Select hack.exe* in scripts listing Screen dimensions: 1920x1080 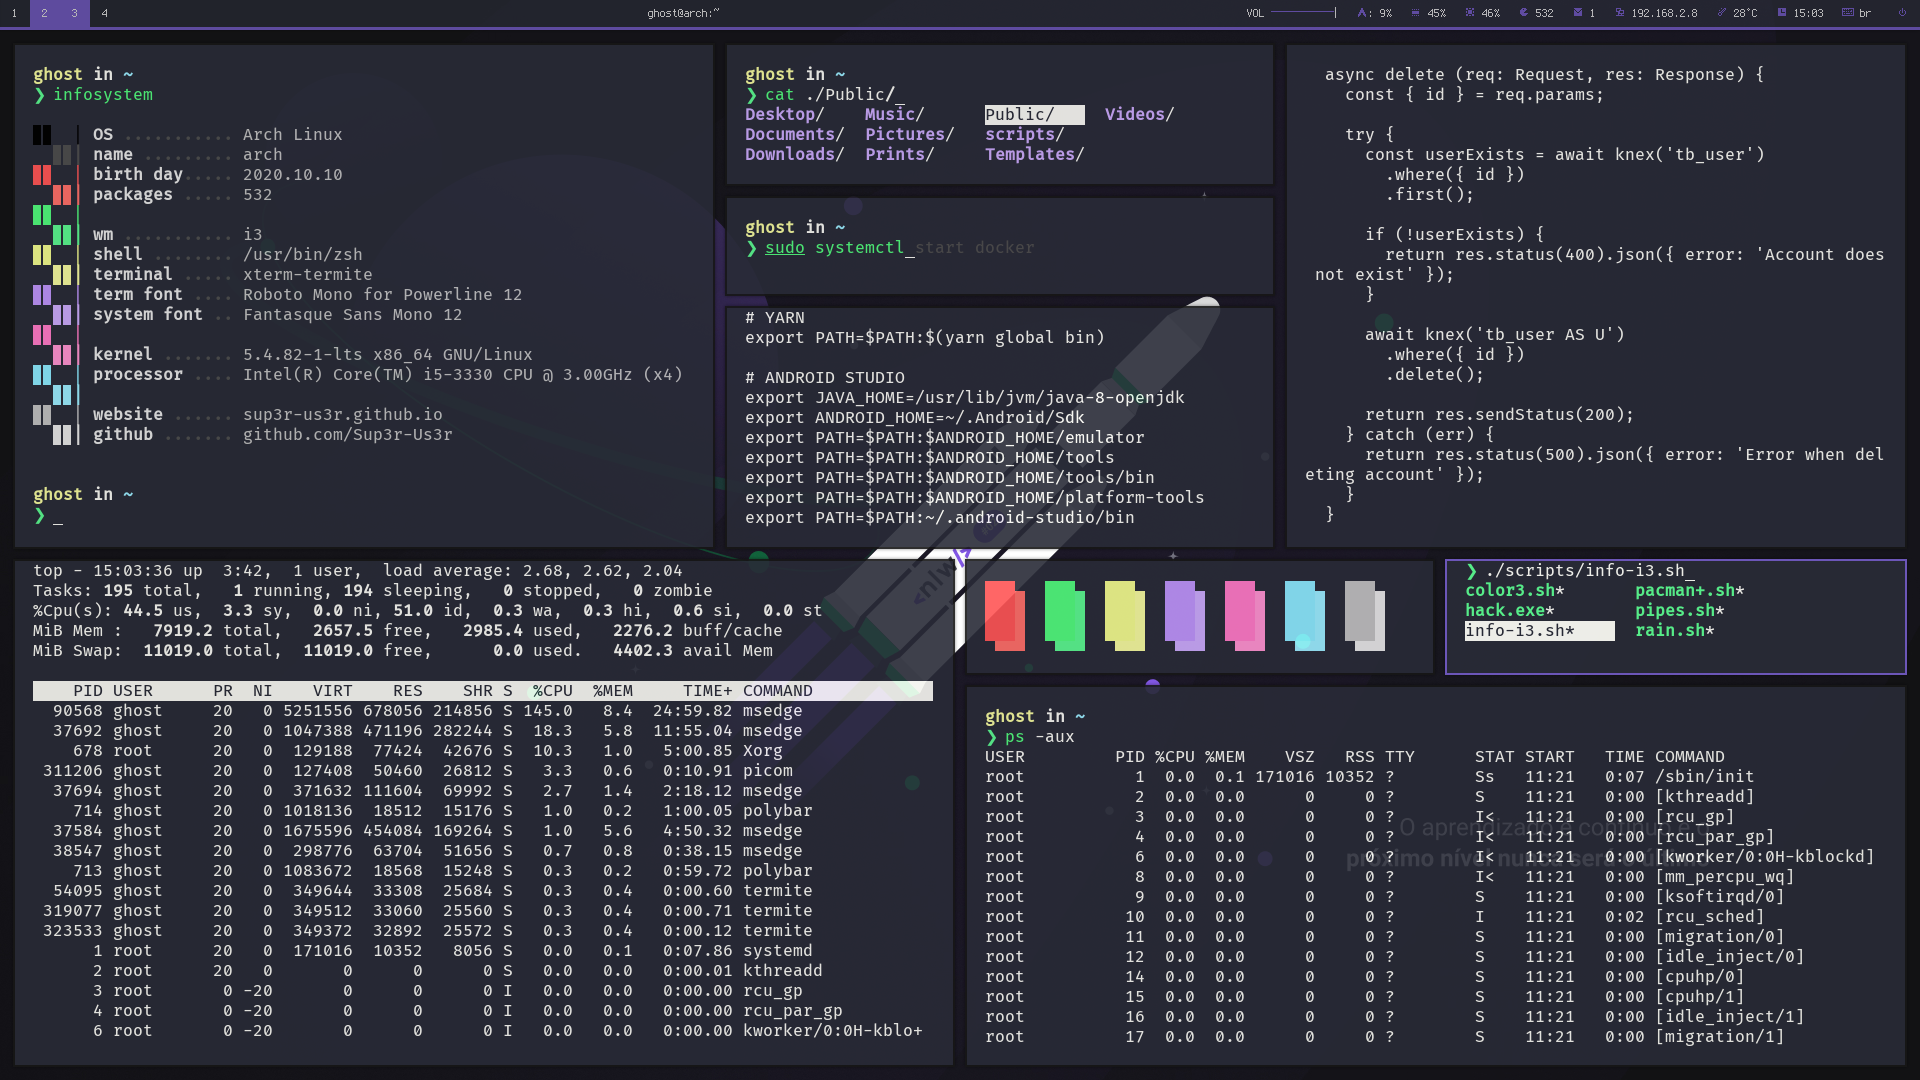1509,611
